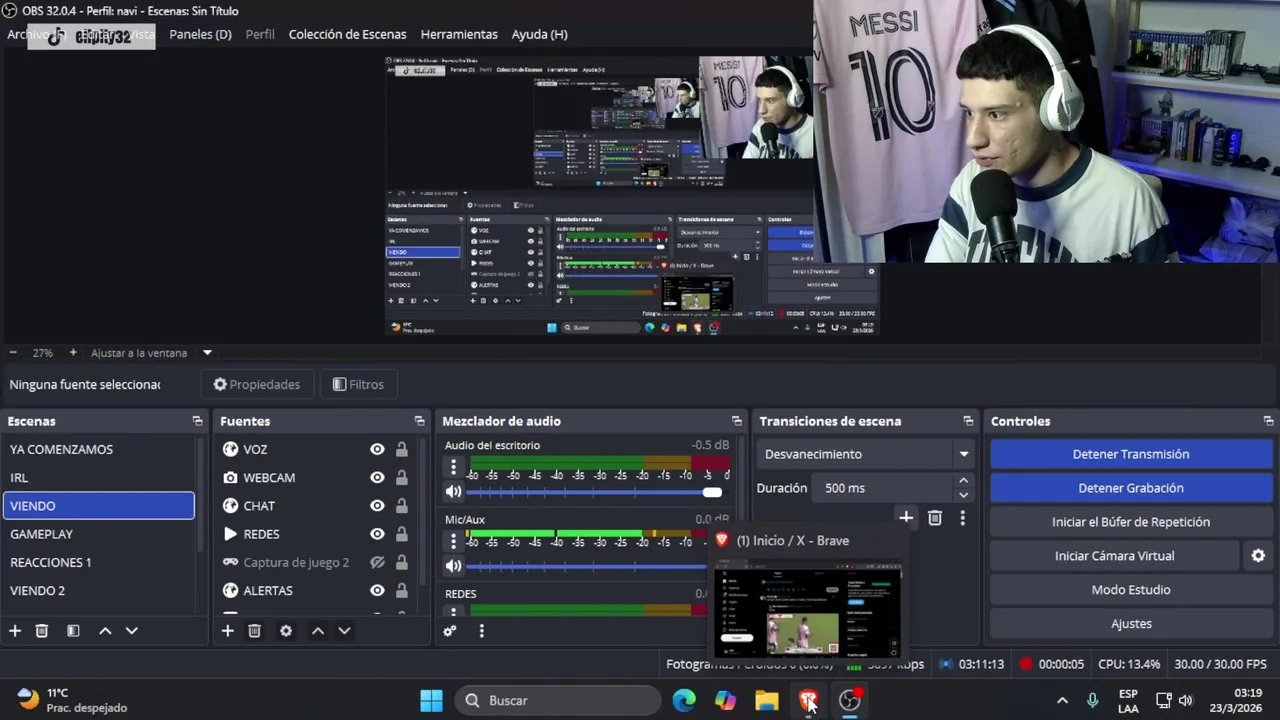Screen dimensions: 1280x720
Task: Open Herramientas menu
Action: pos(459,34)
